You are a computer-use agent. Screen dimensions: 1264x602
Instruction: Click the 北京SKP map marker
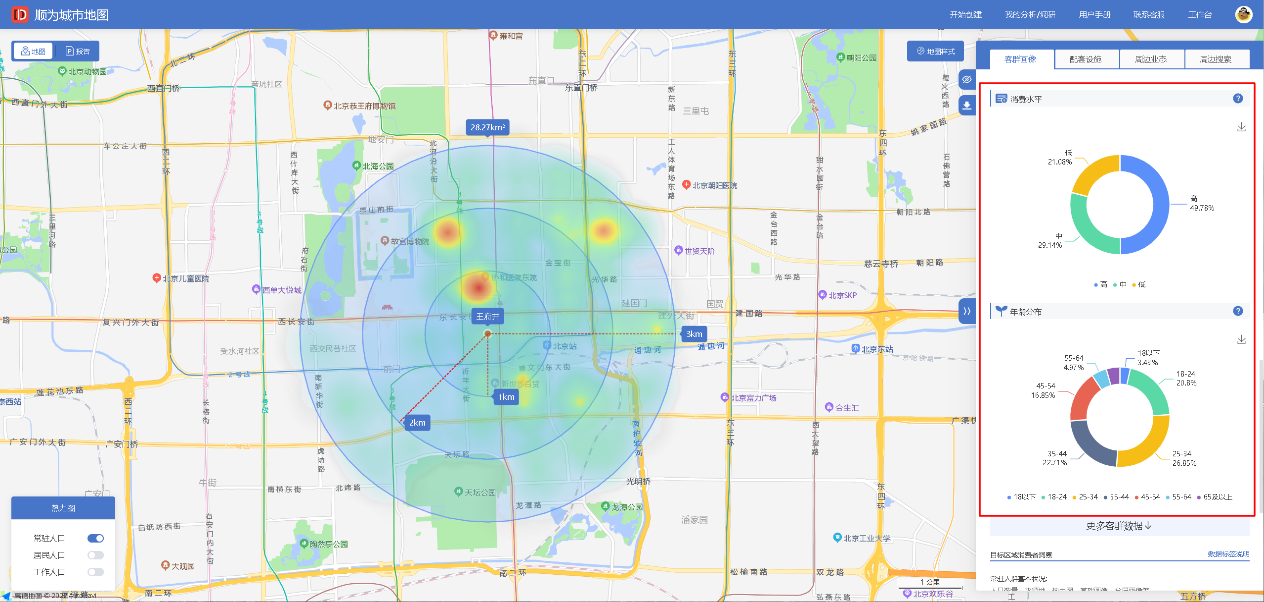tap(837, 296)
